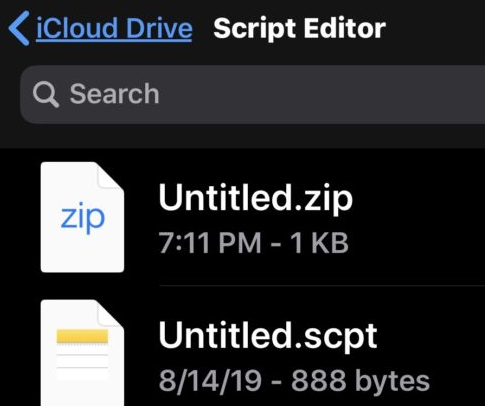
Task: Select the Untitled.scpt file name
Action: pos(268,336)
